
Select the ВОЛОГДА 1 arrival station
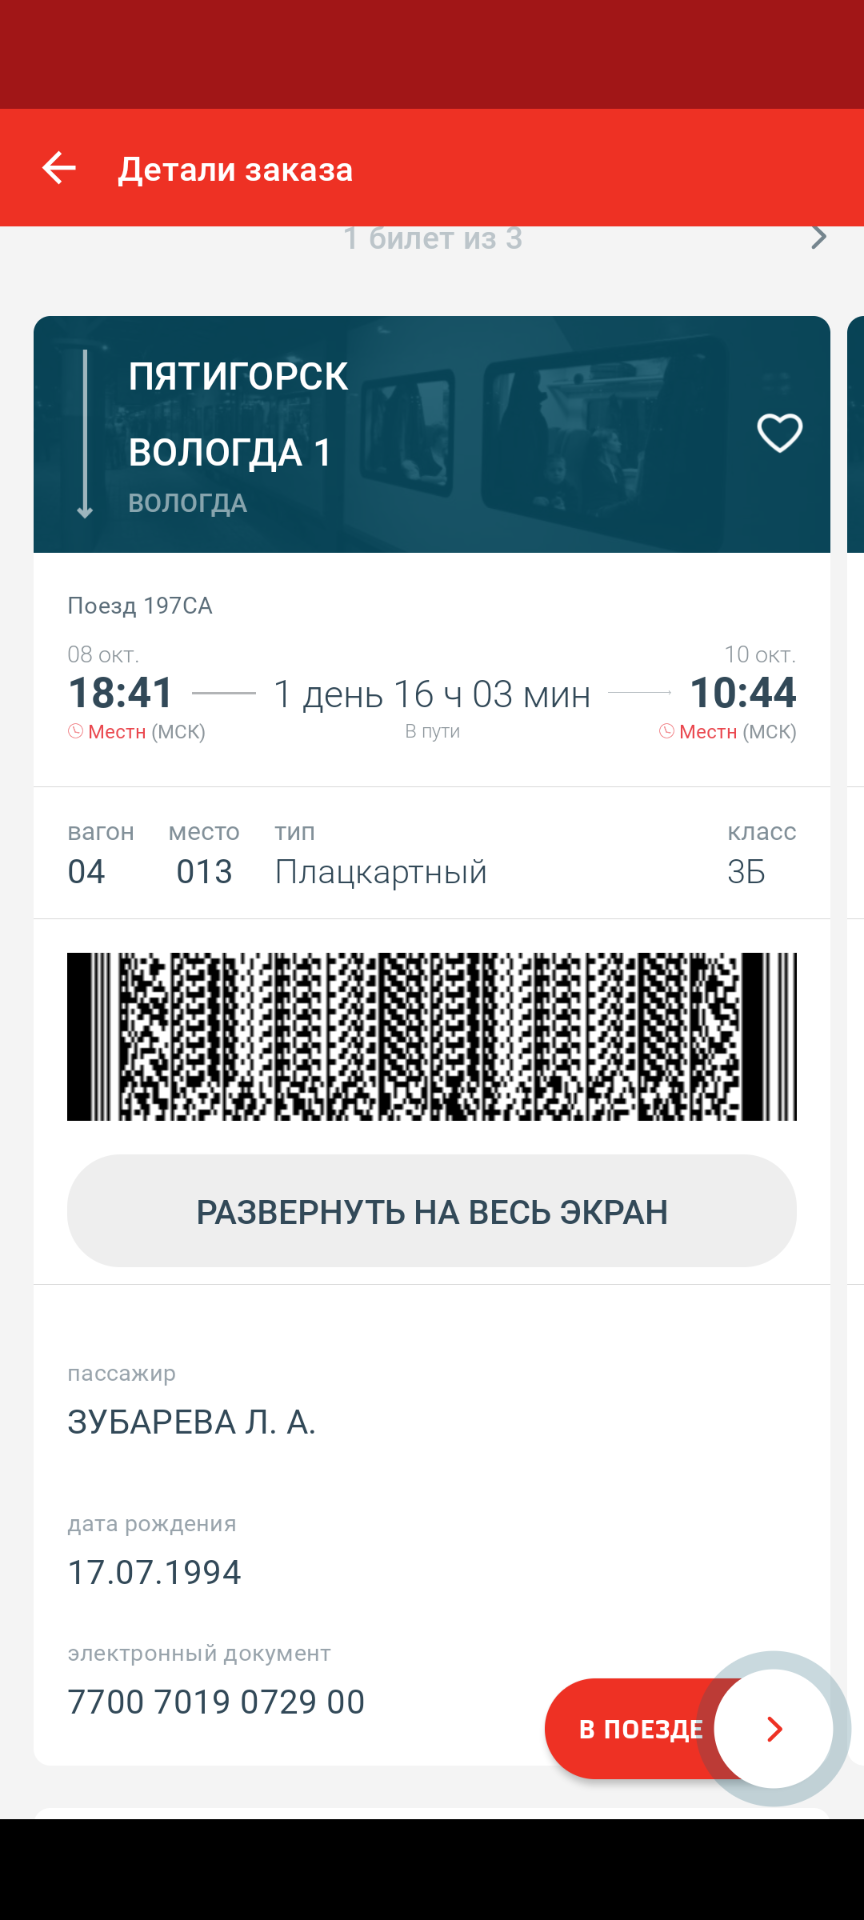(x=229, y=453)
